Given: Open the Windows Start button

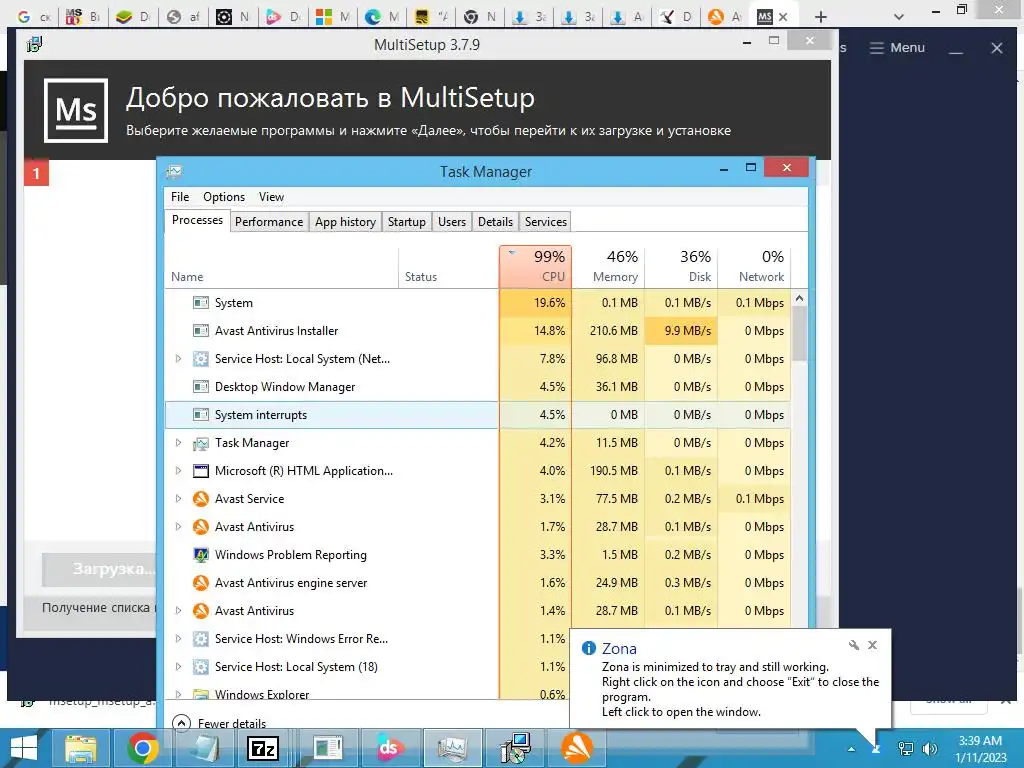Looking at the screenshot, I should coord(24,748).
